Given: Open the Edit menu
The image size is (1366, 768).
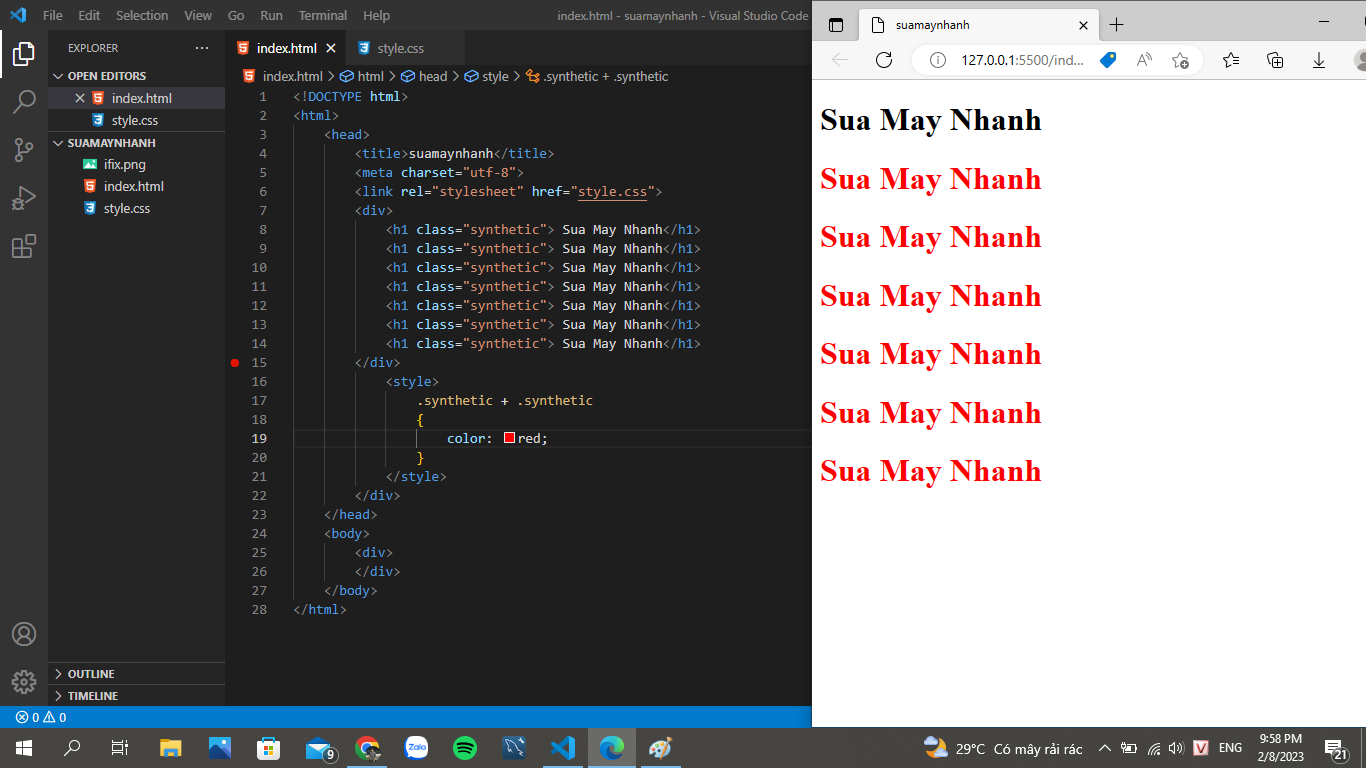Looking at the screenshot, I should pos(89,16).
